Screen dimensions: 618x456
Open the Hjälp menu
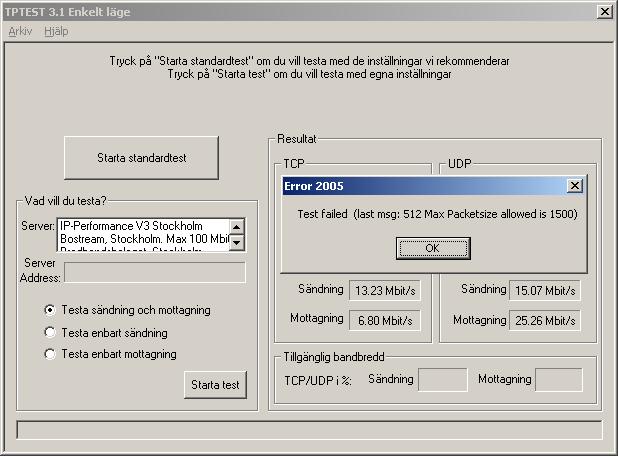[x=56, y=32]
